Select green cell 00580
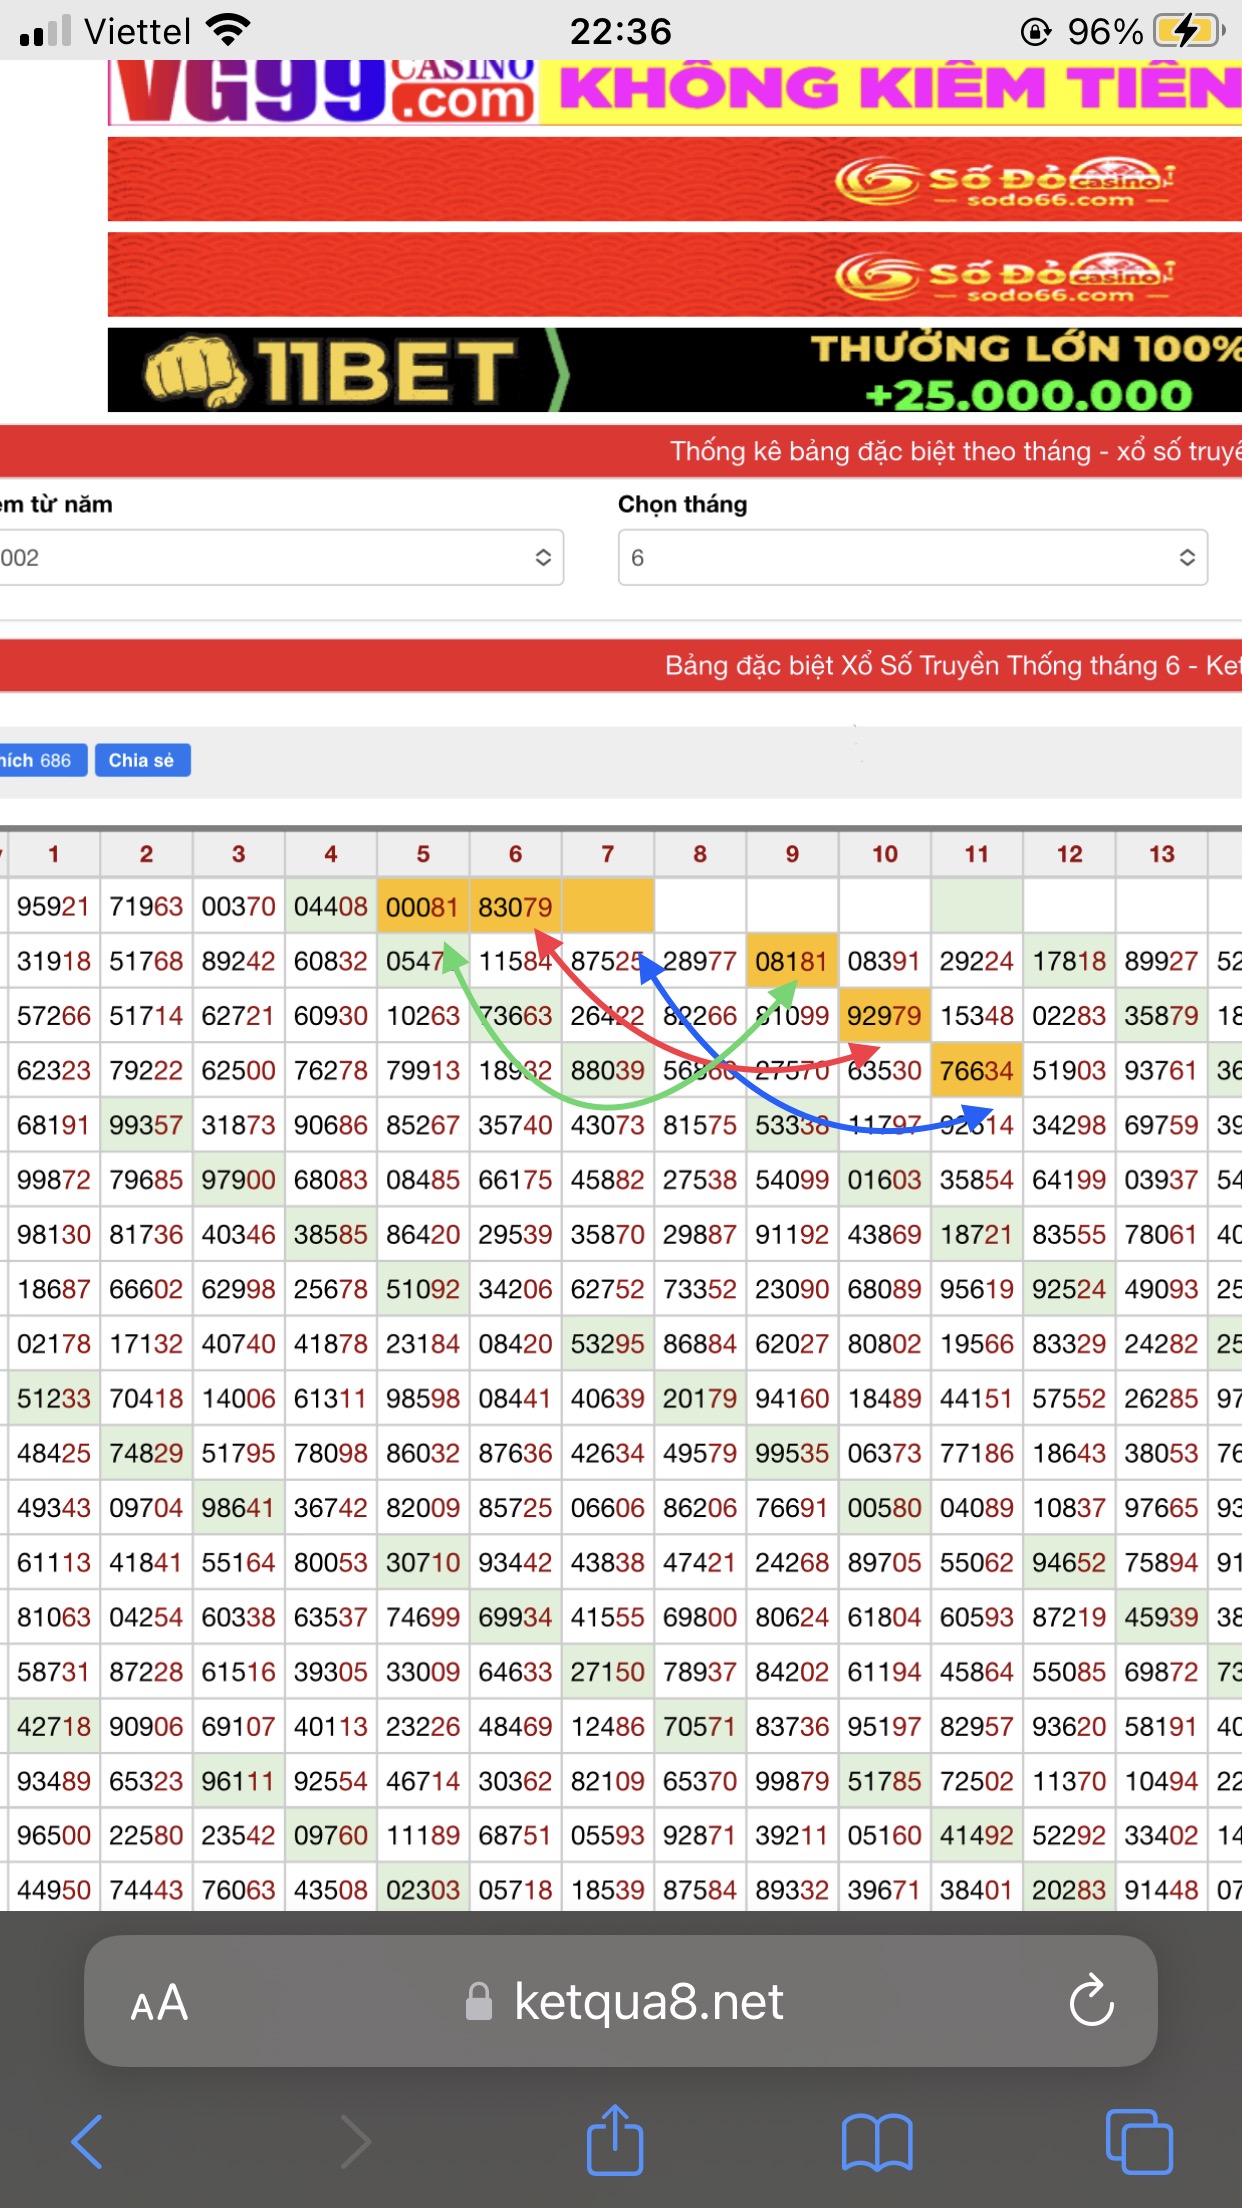The width and height of the screenshot is (1242, 2208). coord(885,1508)
